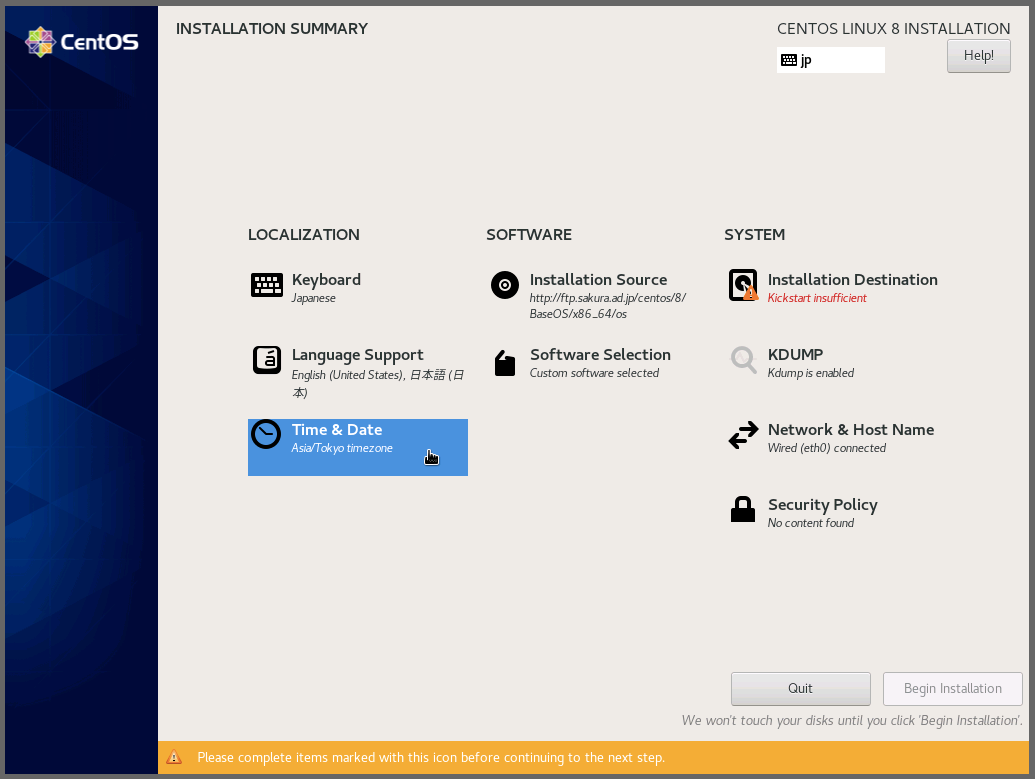Click the Software Selection package icon
This screenshot has height=779, width=1035.
tap(505, 362)
